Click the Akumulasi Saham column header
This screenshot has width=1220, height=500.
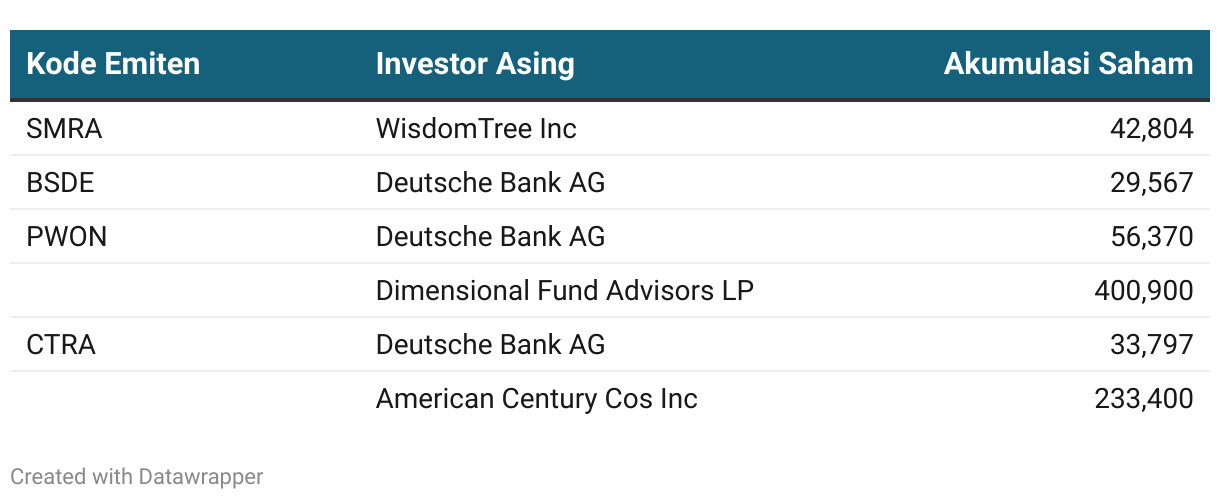pos(1068,64)
